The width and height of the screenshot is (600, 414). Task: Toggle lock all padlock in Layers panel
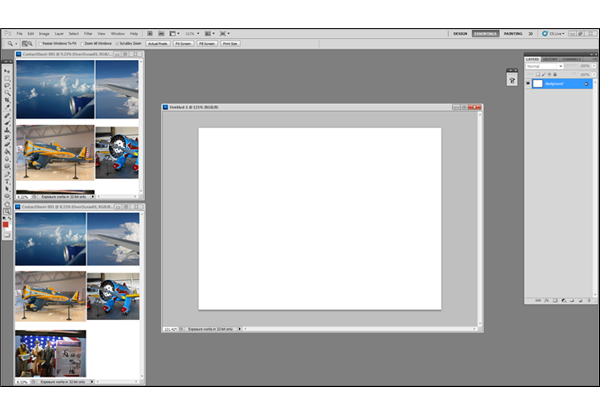tap(555, 74)
